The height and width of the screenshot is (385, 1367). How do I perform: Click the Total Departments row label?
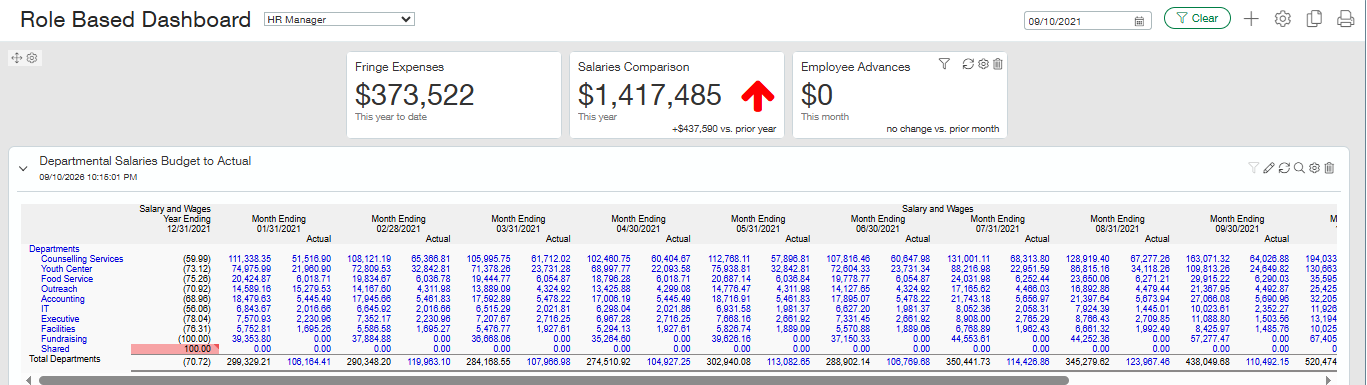[x=65, y=358]
